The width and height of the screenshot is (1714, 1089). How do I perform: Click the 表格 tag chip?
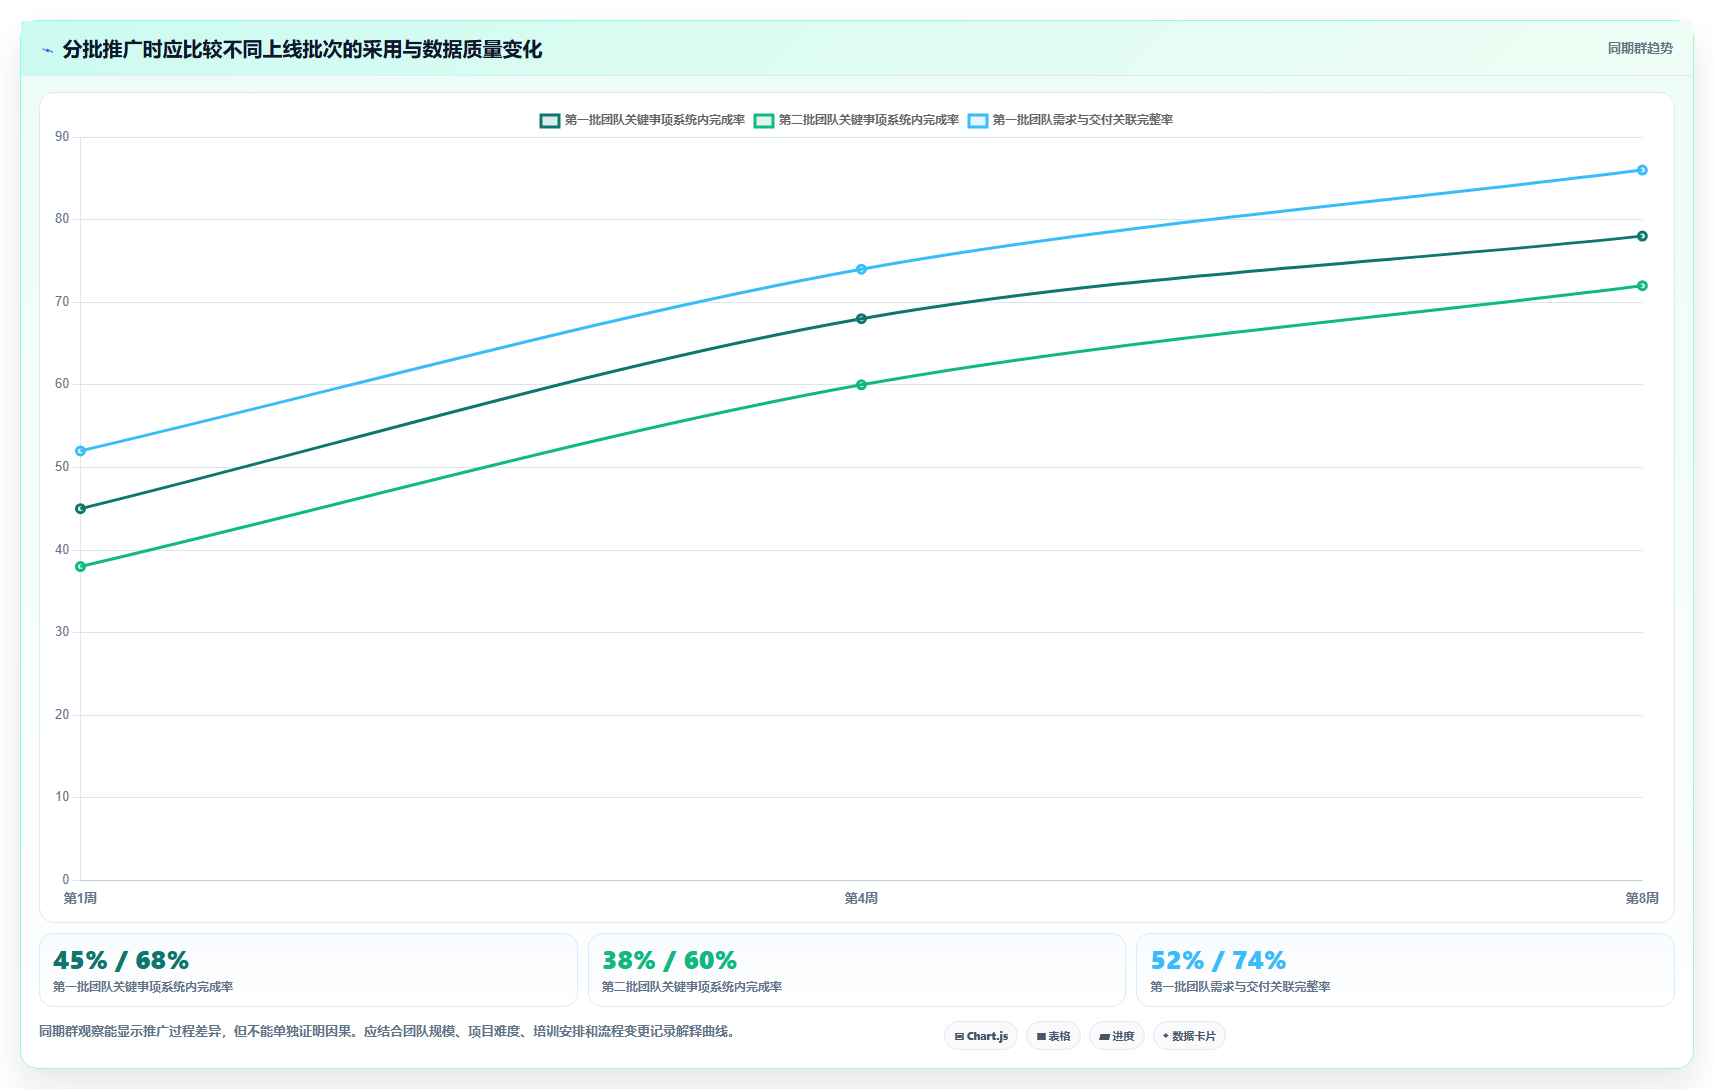[x=1053, y=1036]
